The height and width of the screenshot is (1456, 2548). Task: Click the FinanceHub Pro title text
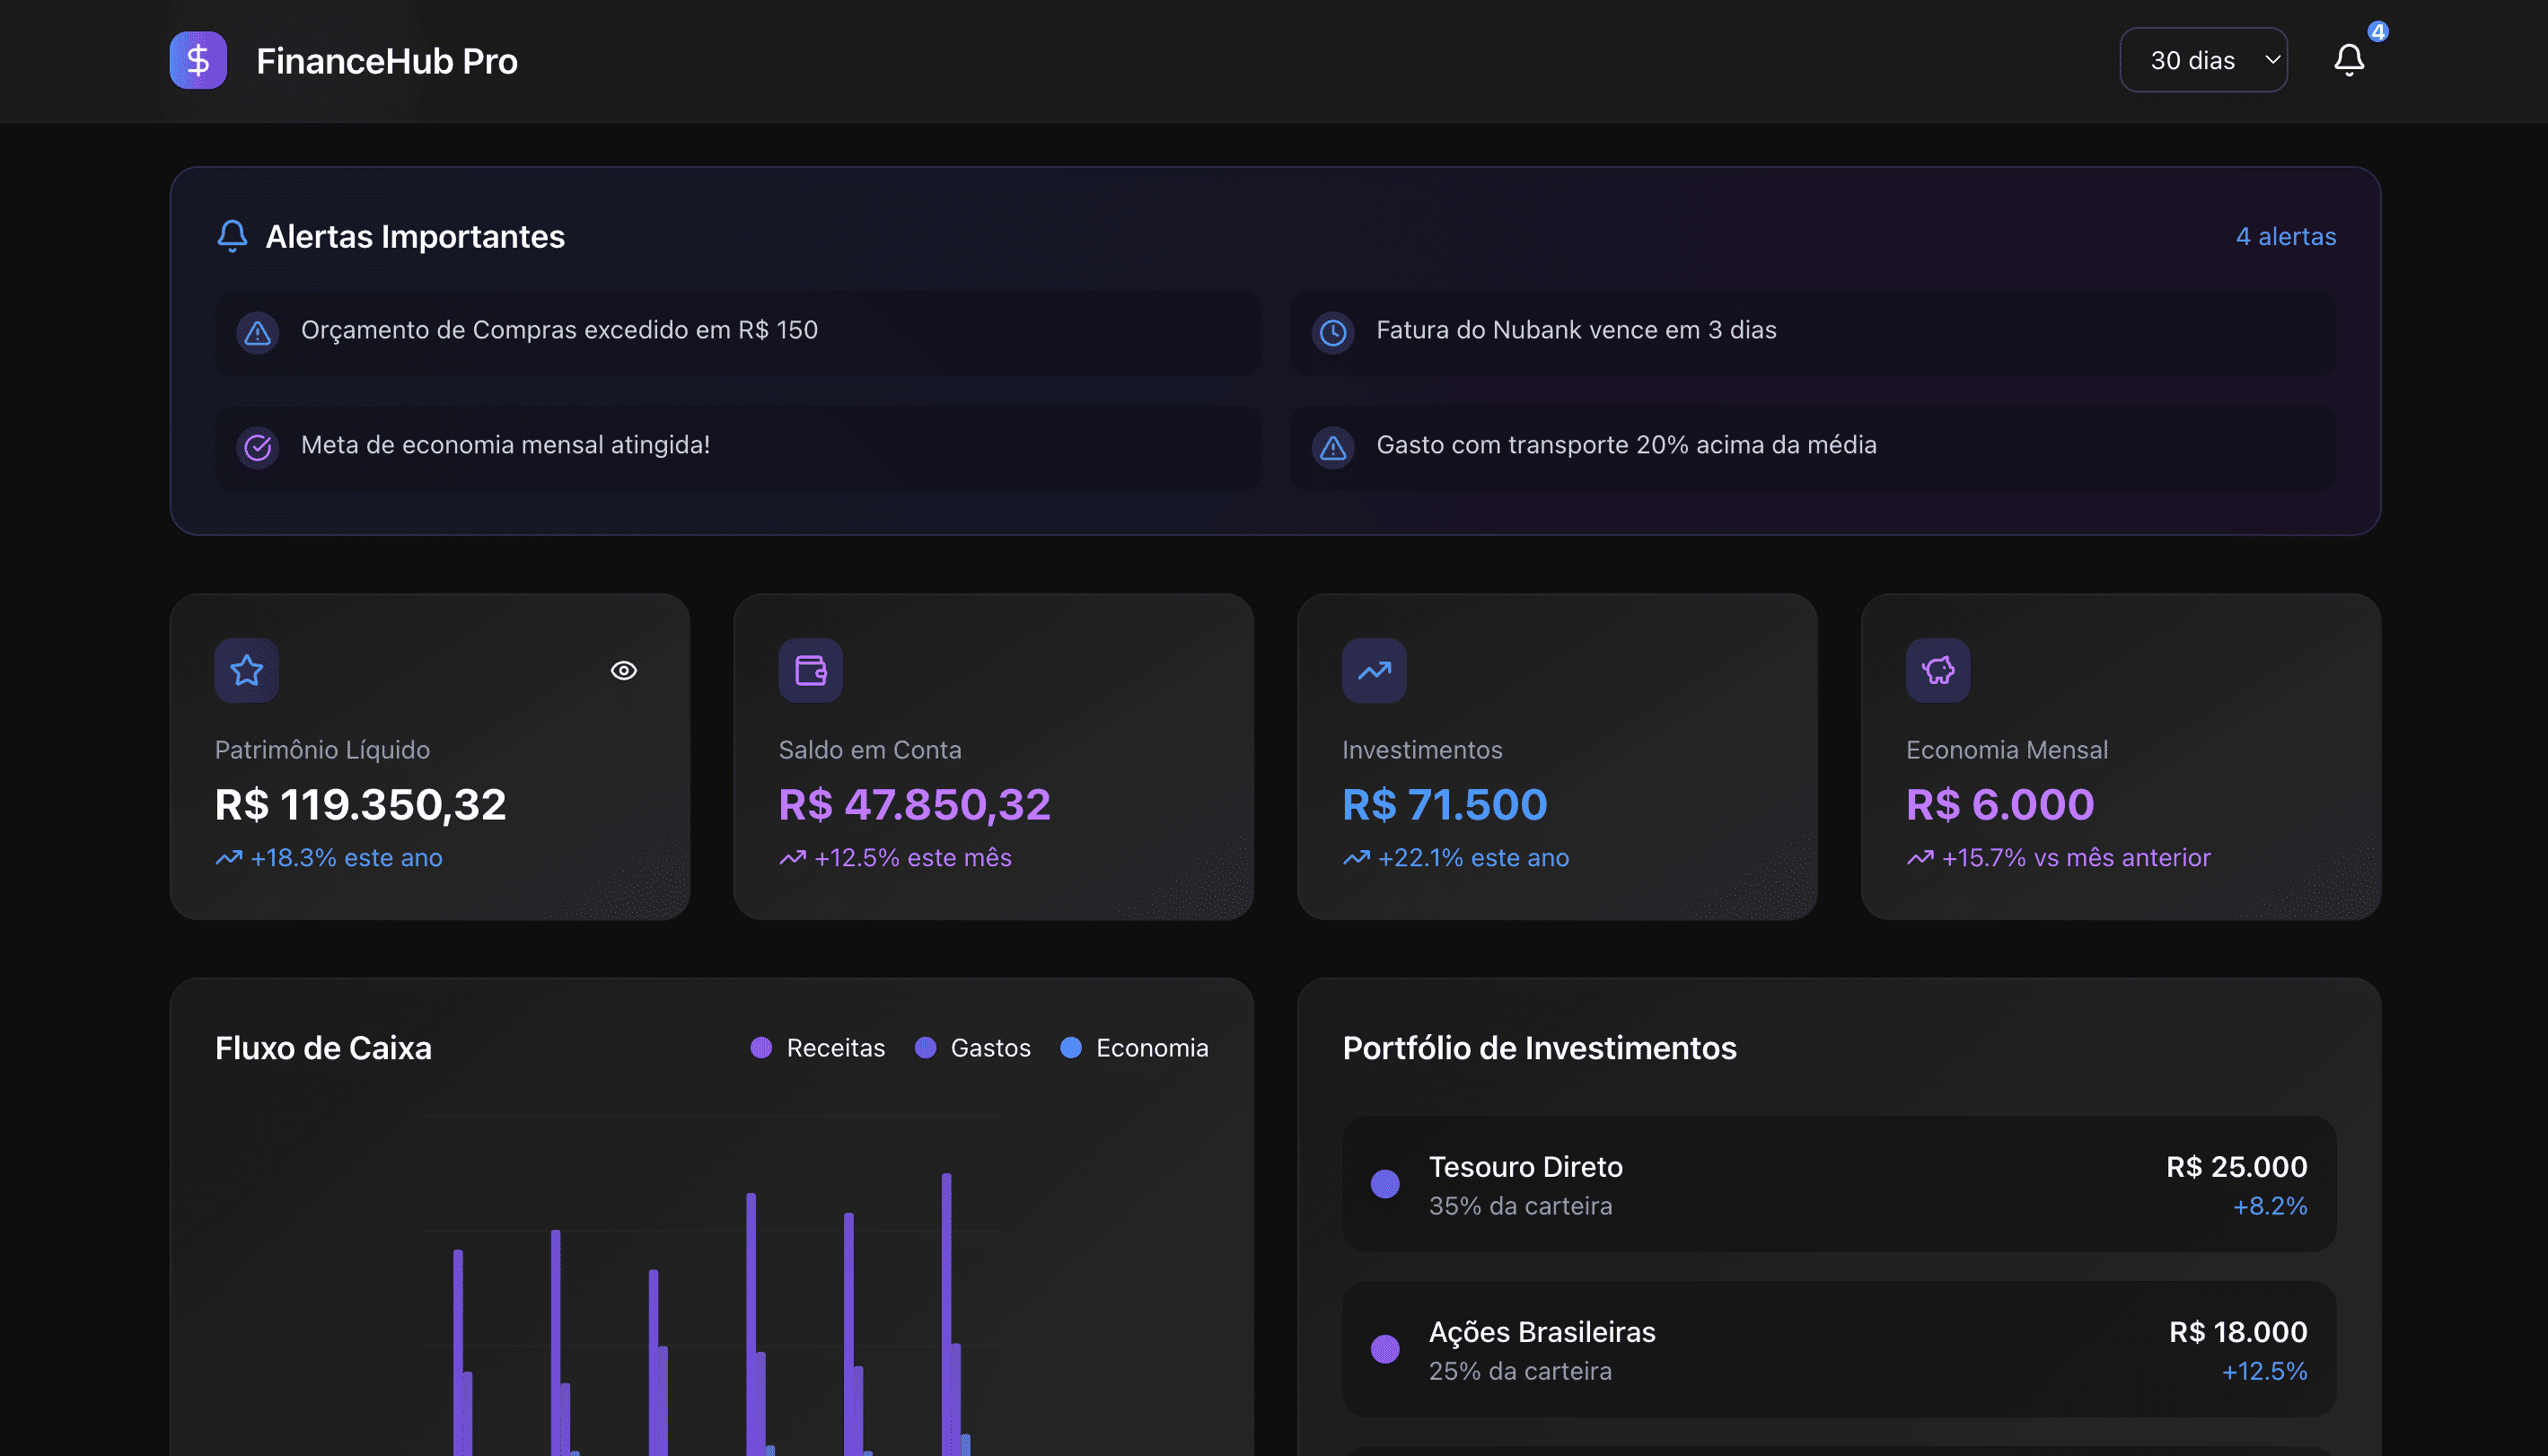tap(387, 61)
